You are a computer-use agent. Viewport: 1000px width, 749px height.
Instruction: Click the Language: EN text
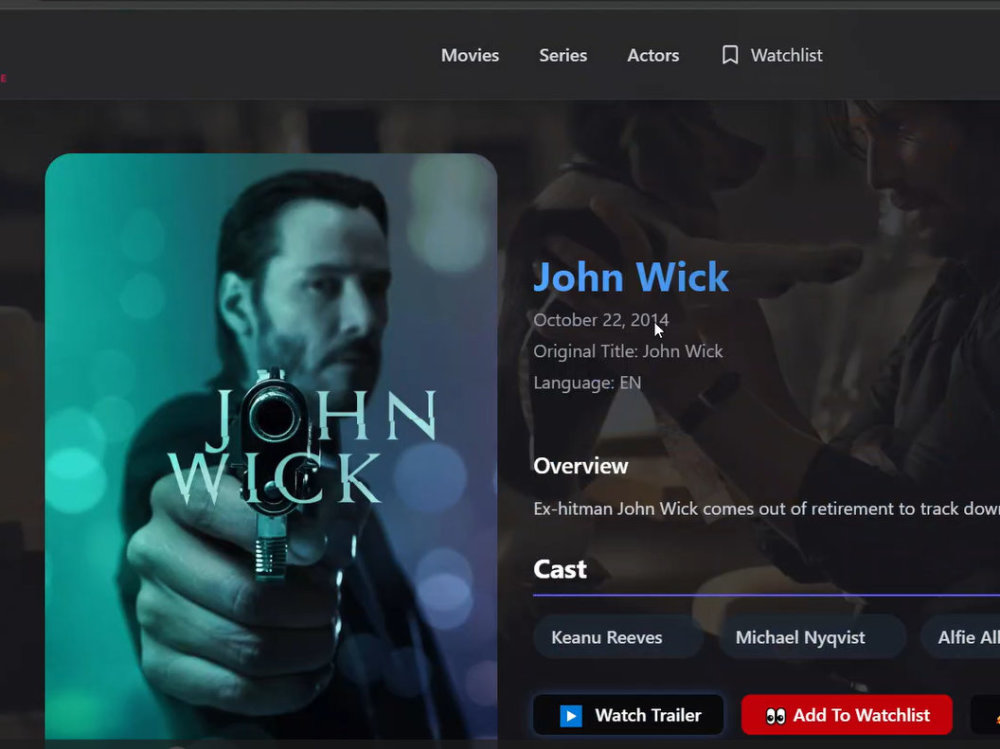pyautogui.click(x=587, y=383)
